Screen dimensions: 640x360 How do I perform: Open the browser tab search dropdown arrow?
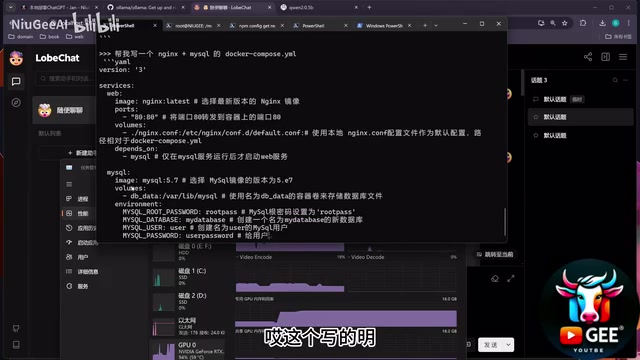coord(11,7)
